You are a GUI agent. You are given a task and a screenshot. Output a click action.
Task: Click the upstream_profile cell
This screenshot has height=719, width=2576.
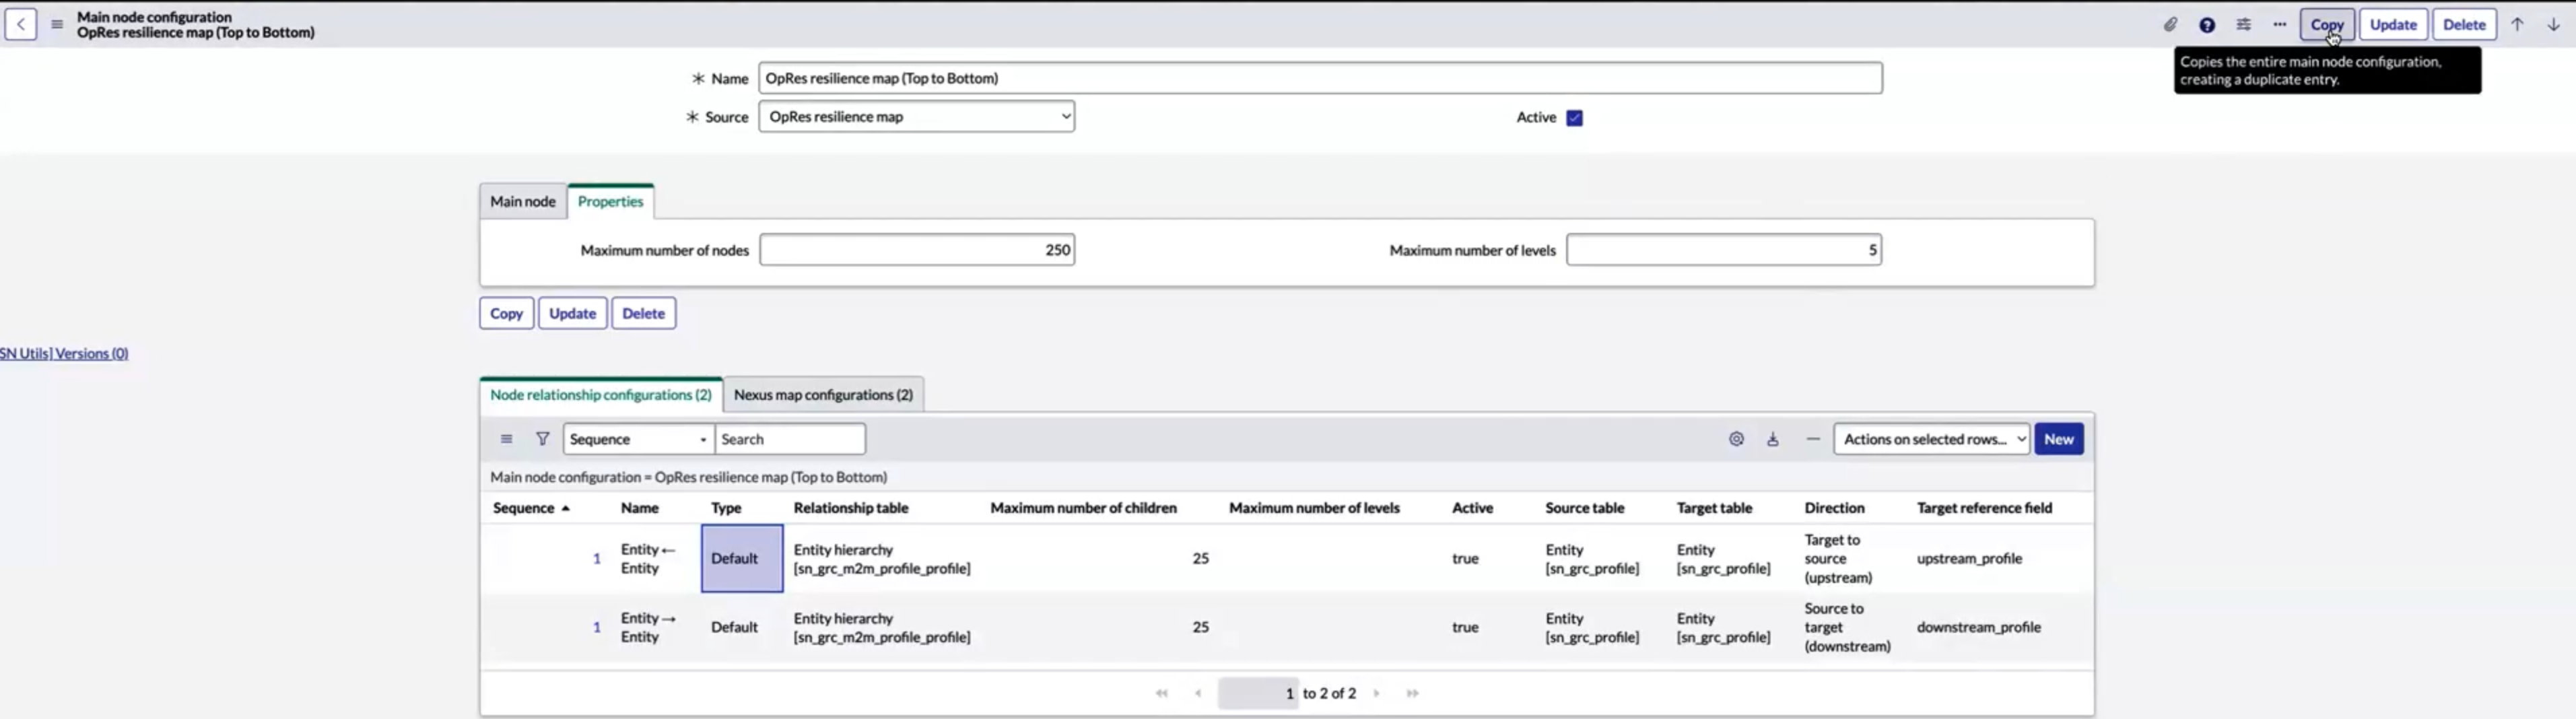(1969, 559)
